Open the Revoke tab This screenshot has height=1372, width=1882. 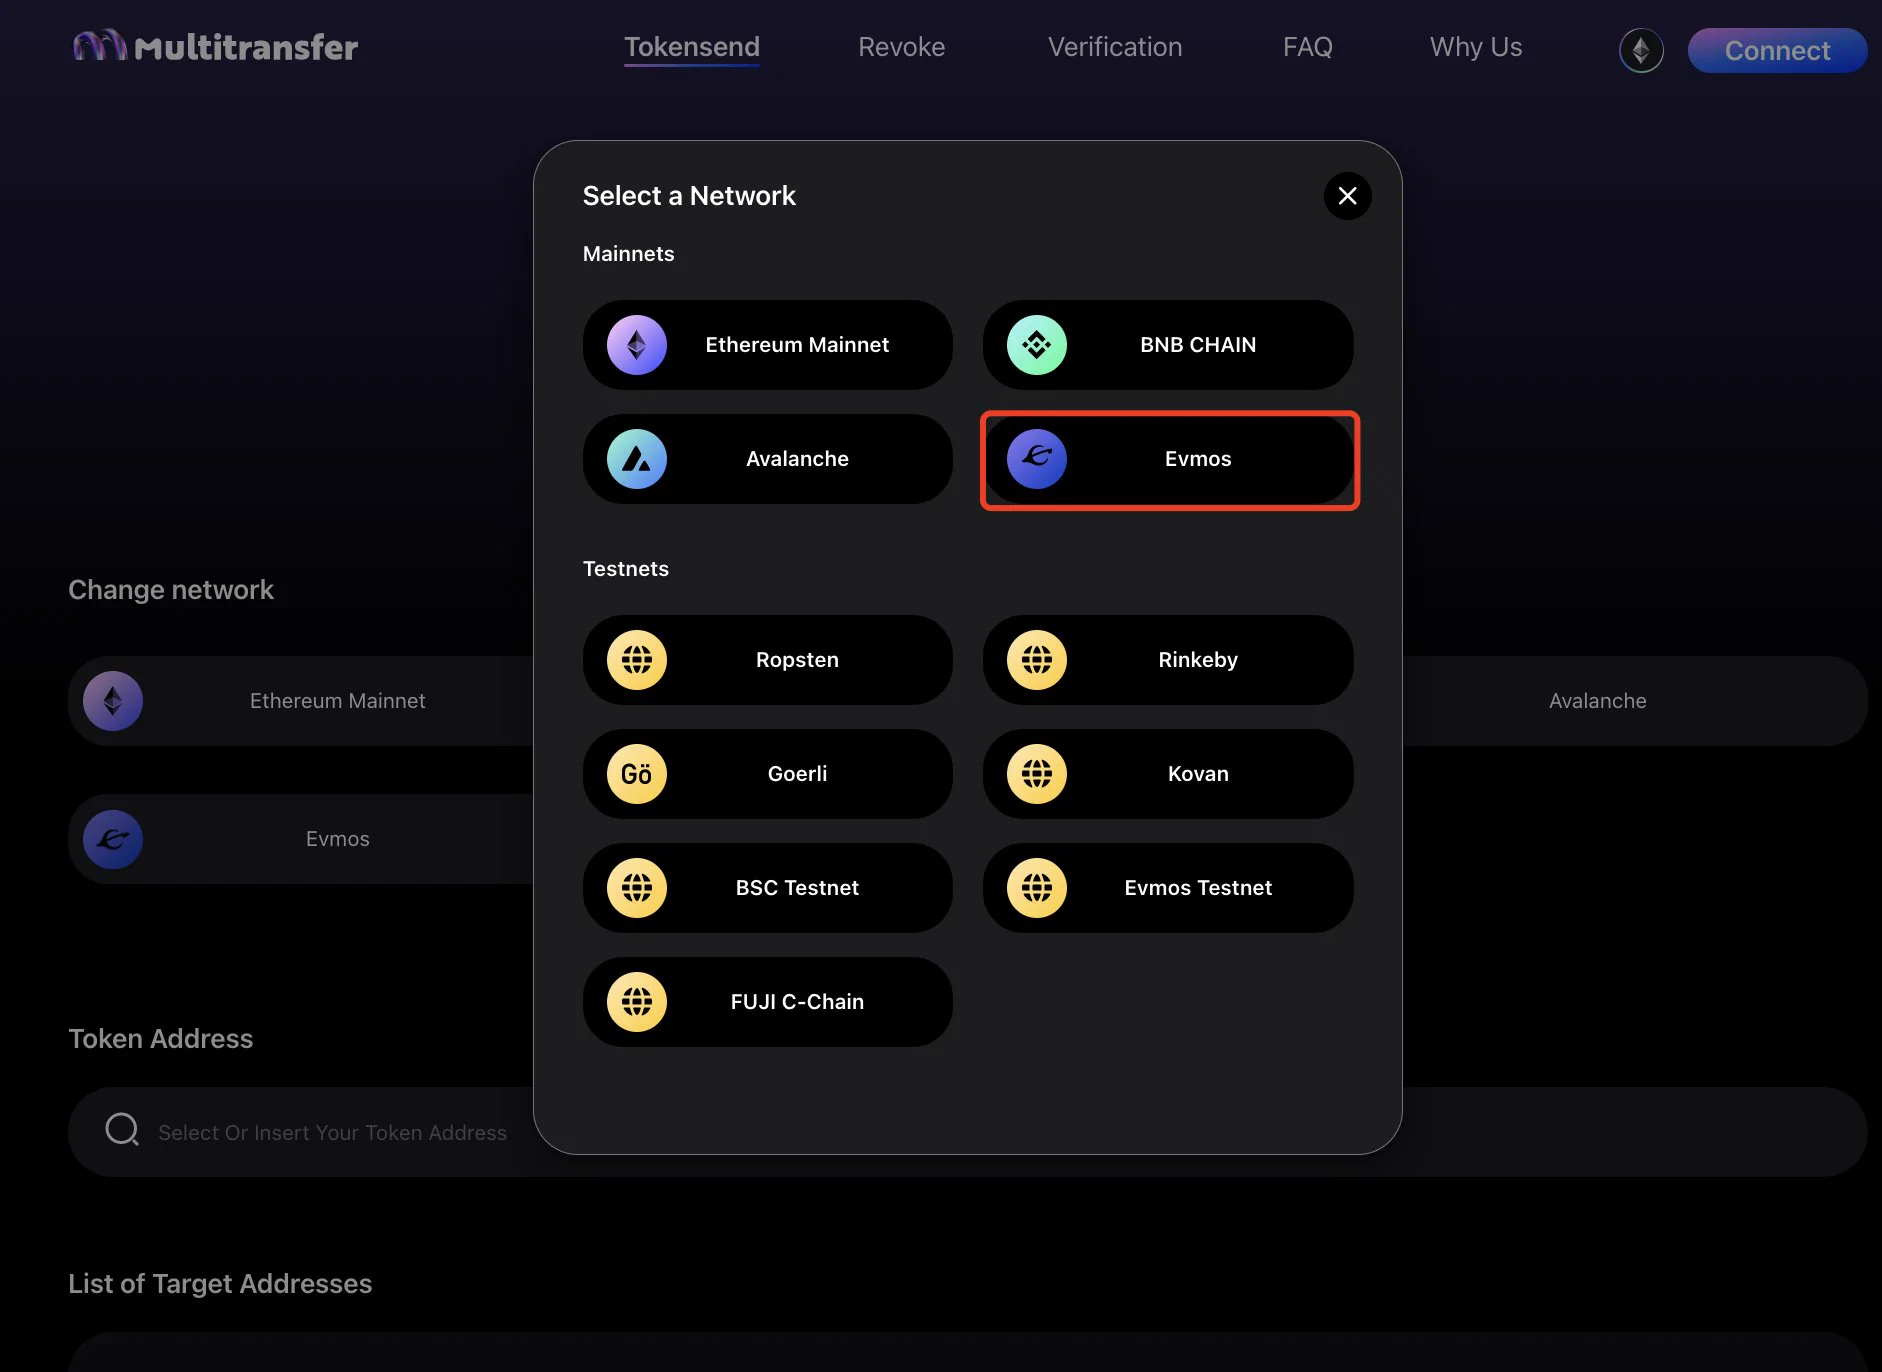coord(901,47)
